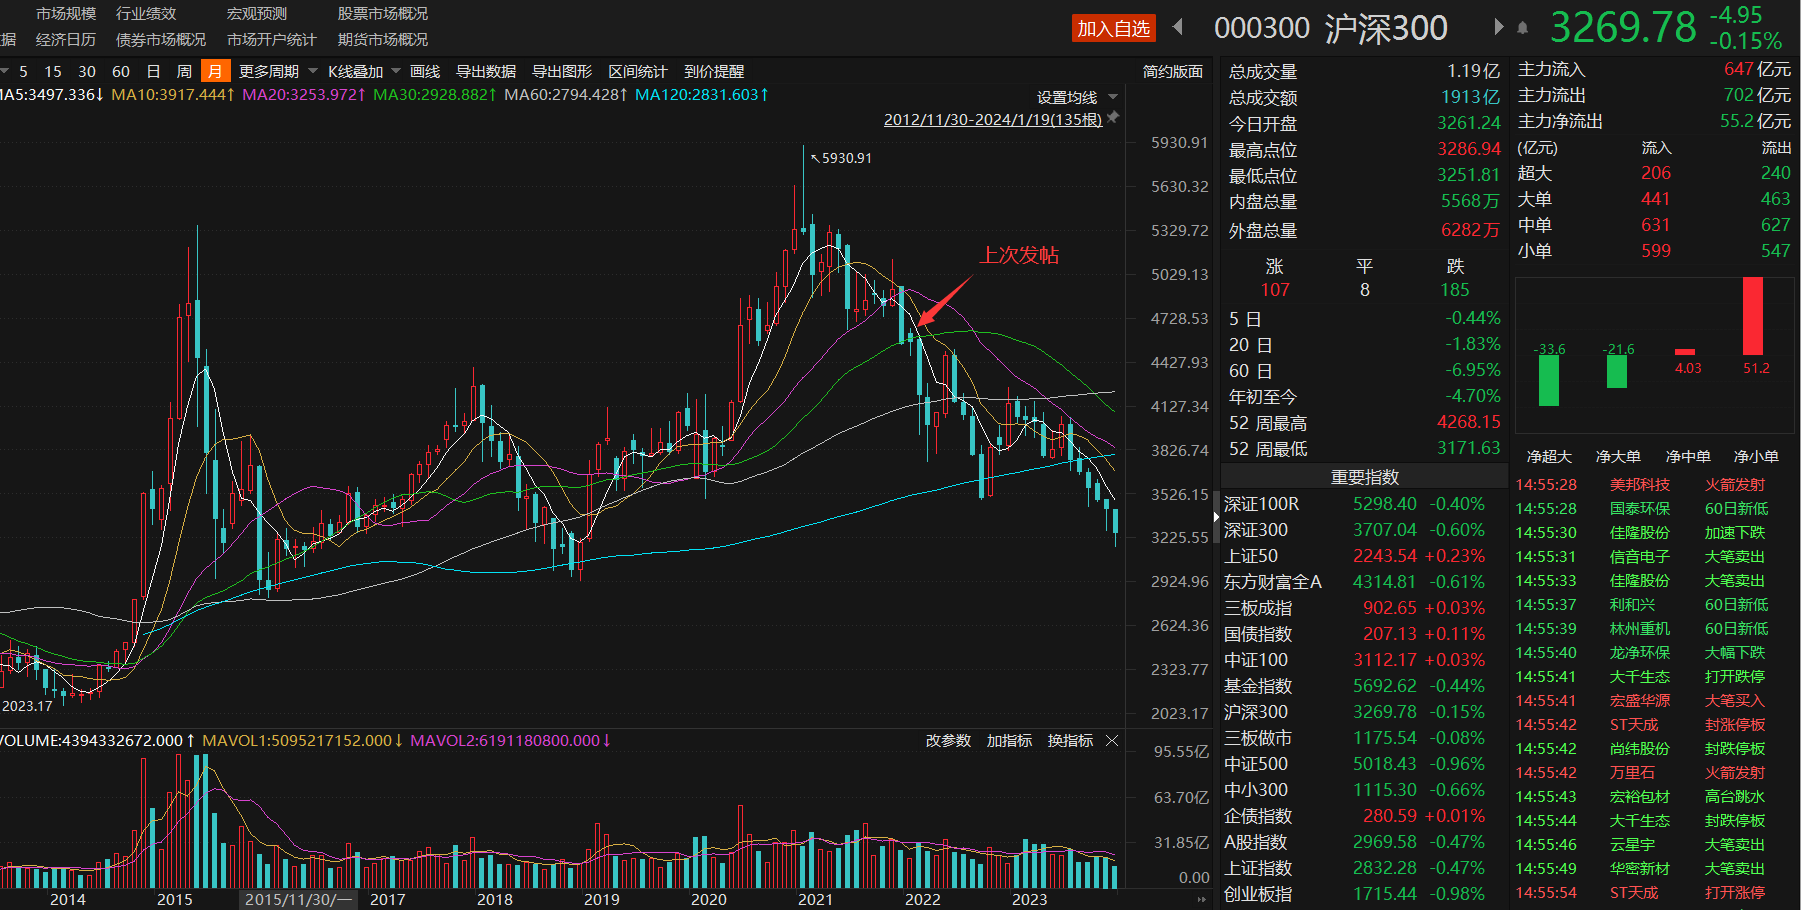1801x910 pixels.
Task: Open the 画线 drawing tool
Action: pyautogui.click(x=425, y=71)
